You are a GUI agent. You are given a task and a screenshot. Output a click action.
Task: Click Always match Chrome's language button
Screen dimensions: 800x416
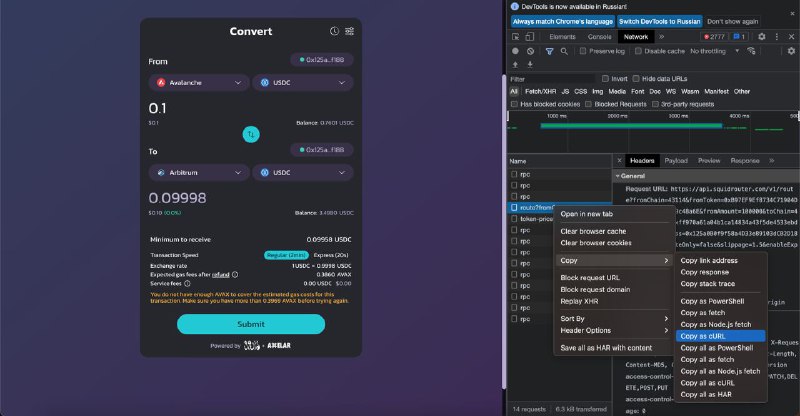point(563,21)
